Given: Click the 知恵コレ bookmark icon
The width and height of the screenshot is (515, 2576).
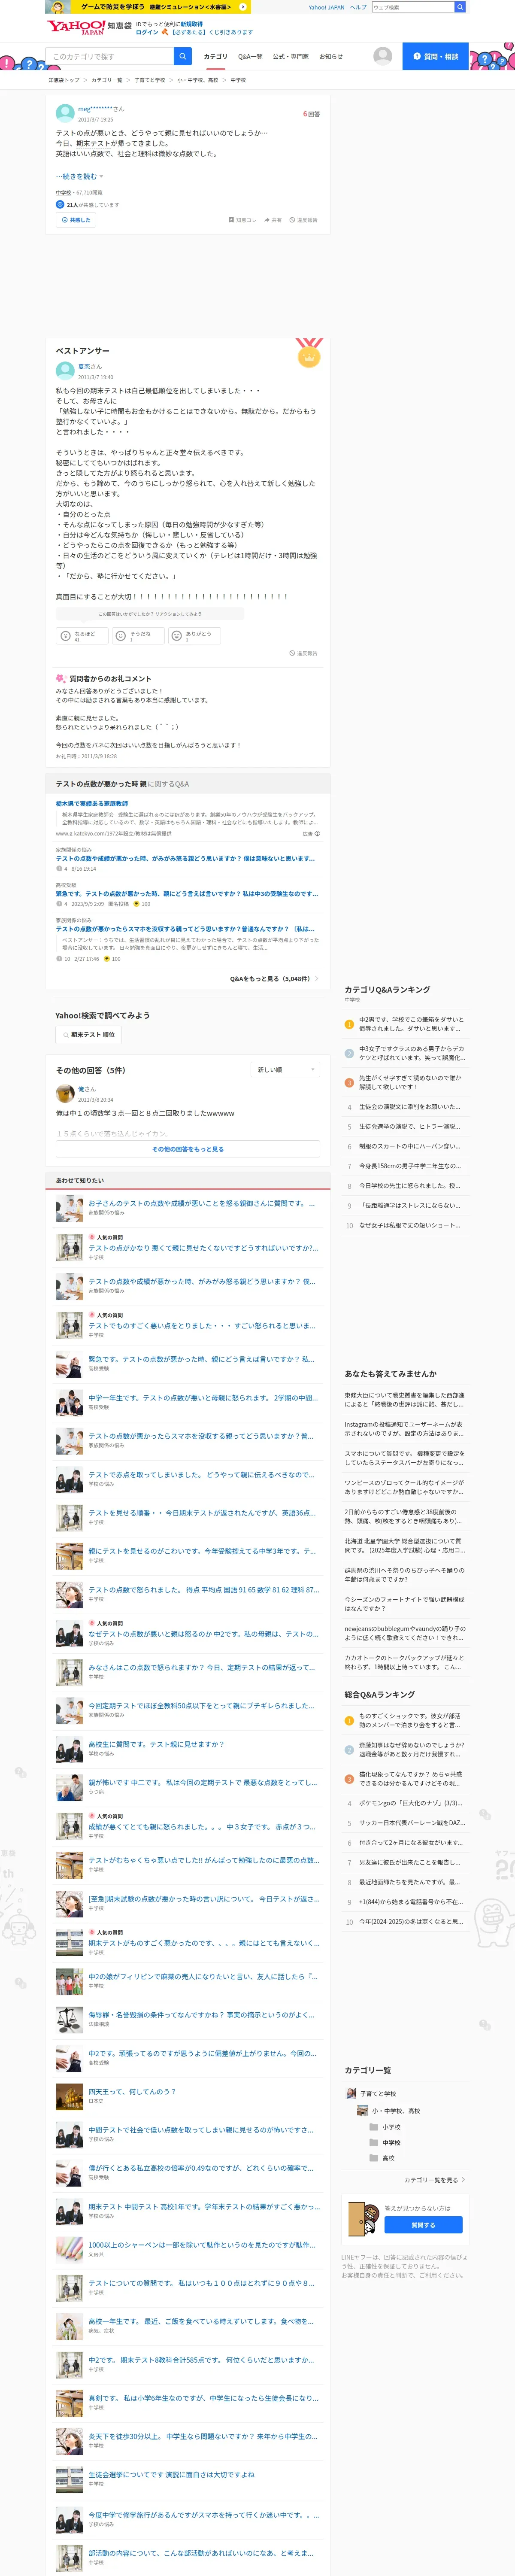Looking at the screenshot, I should point(242,220).
